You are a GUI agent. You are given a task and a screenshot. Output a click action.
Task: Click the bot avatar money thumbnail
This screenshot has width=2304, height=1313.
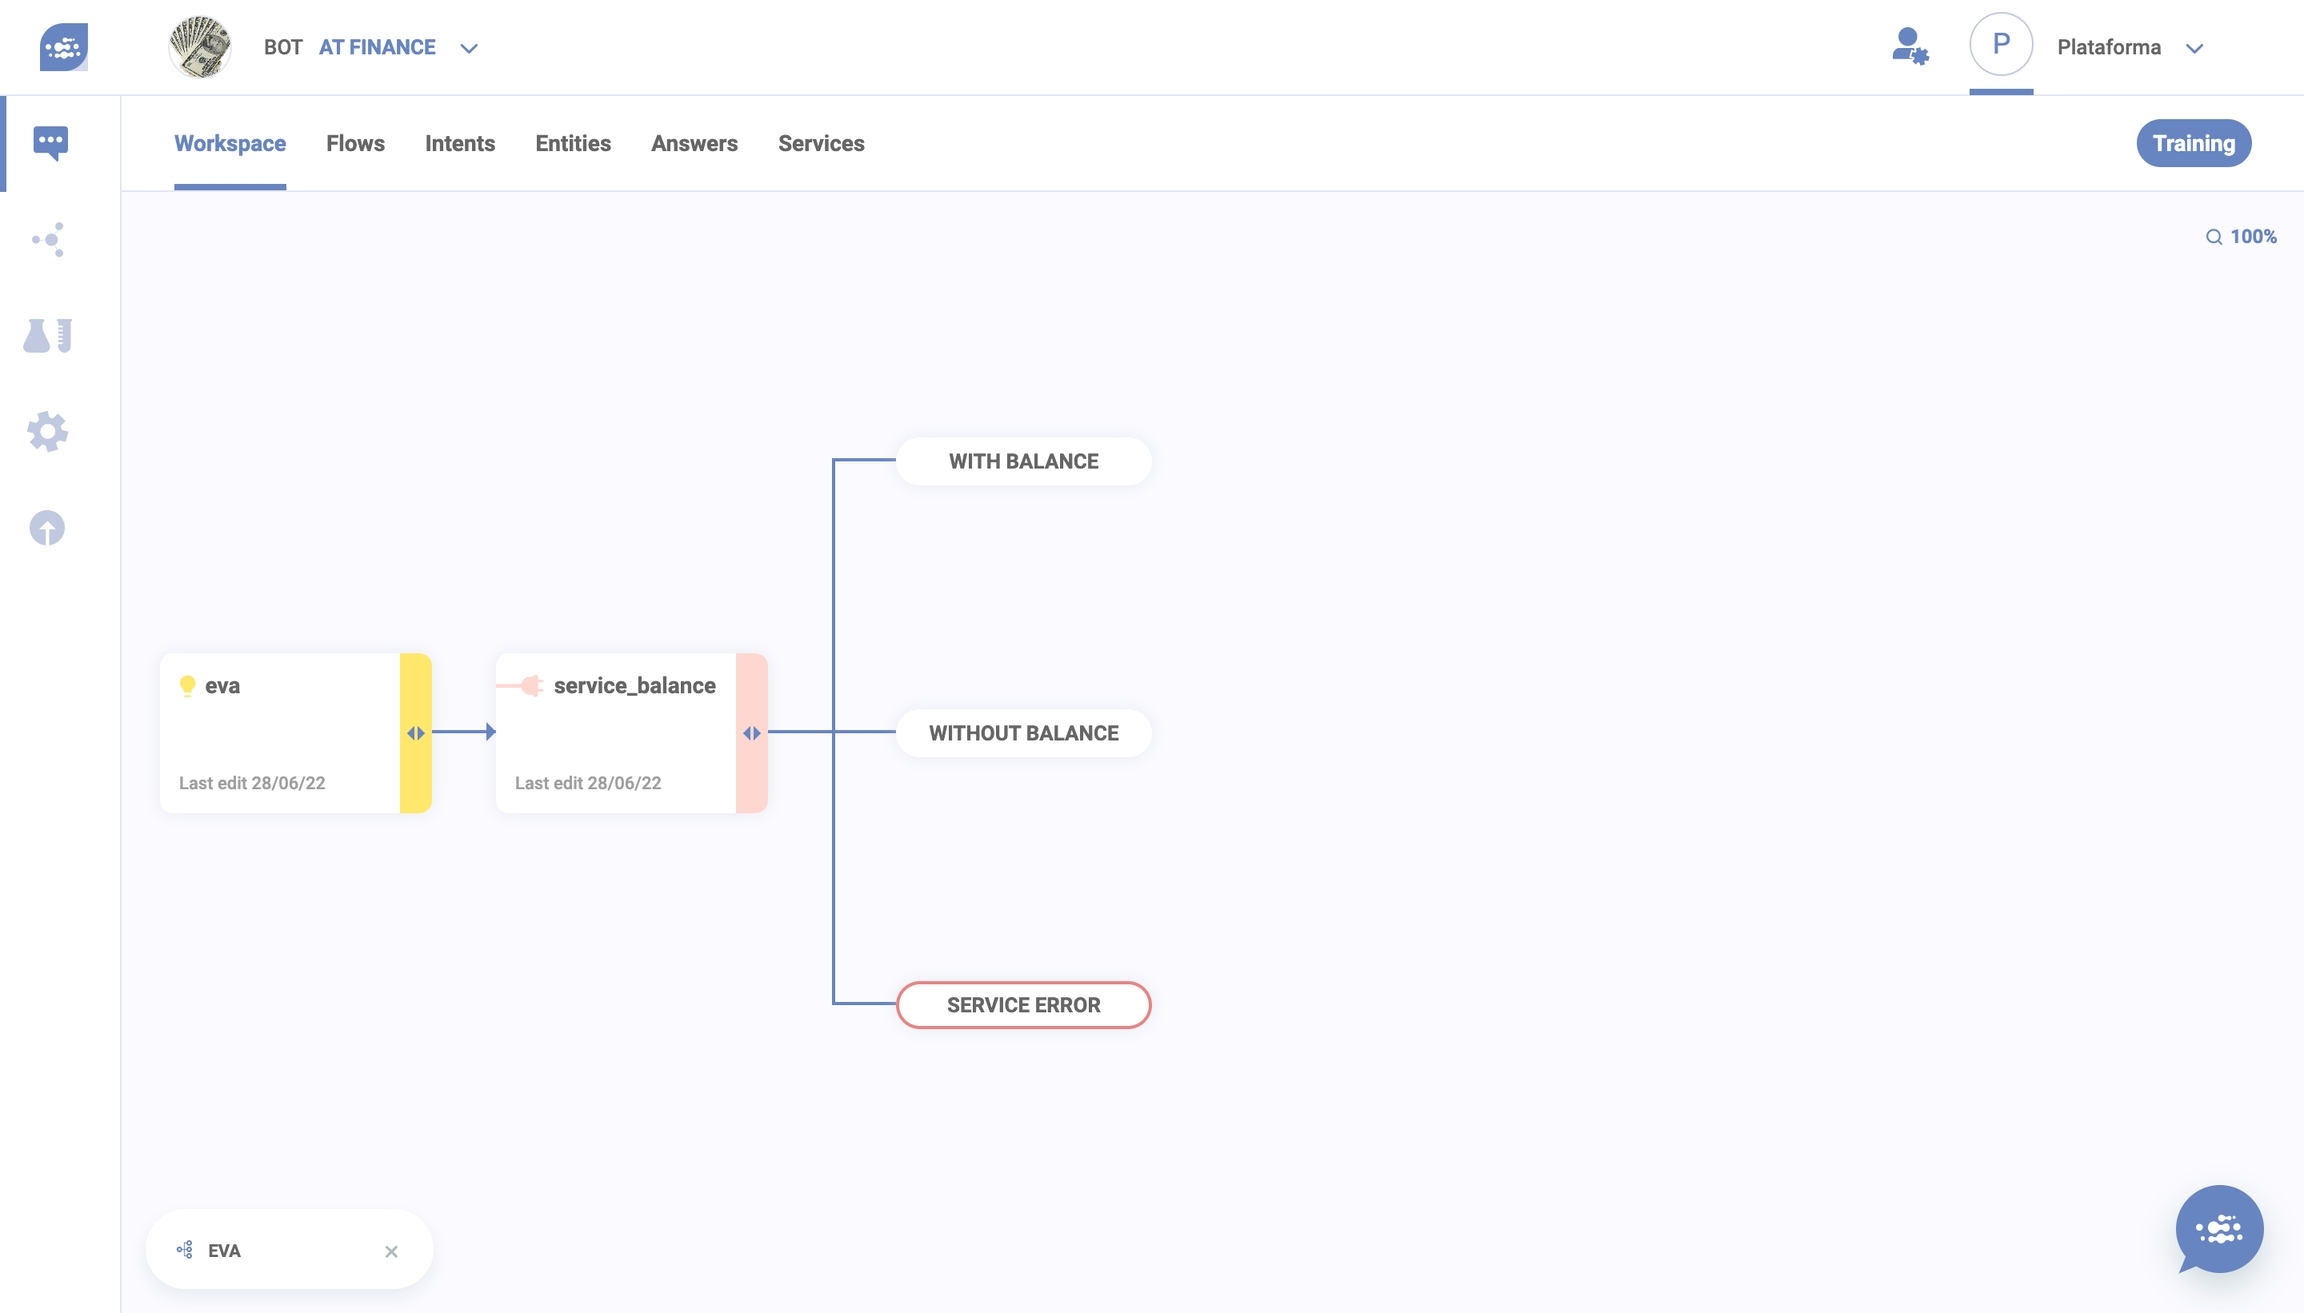[x=200, y=47]
